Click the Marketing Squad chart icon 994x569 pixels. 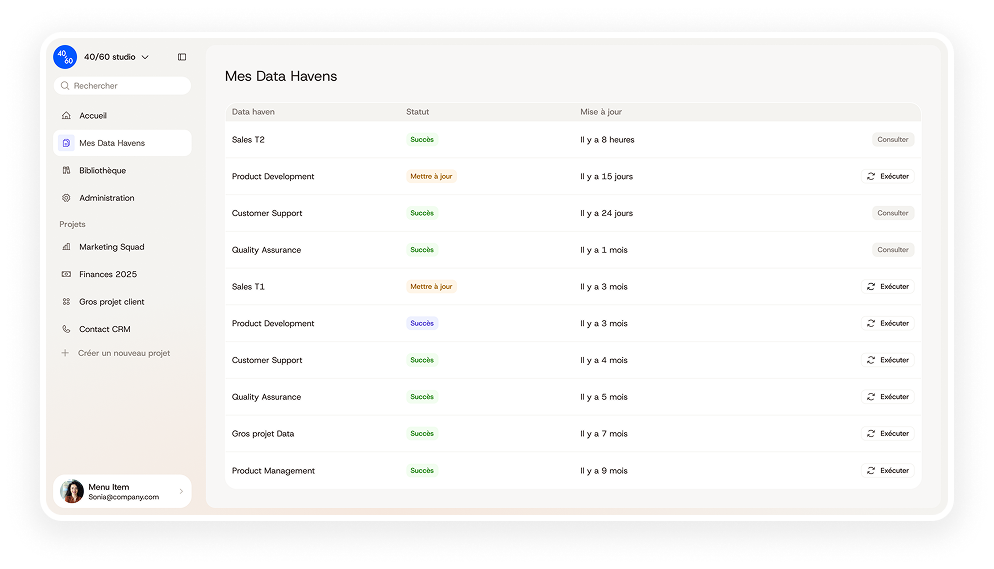pyautogui.click(x=66, y=247)
